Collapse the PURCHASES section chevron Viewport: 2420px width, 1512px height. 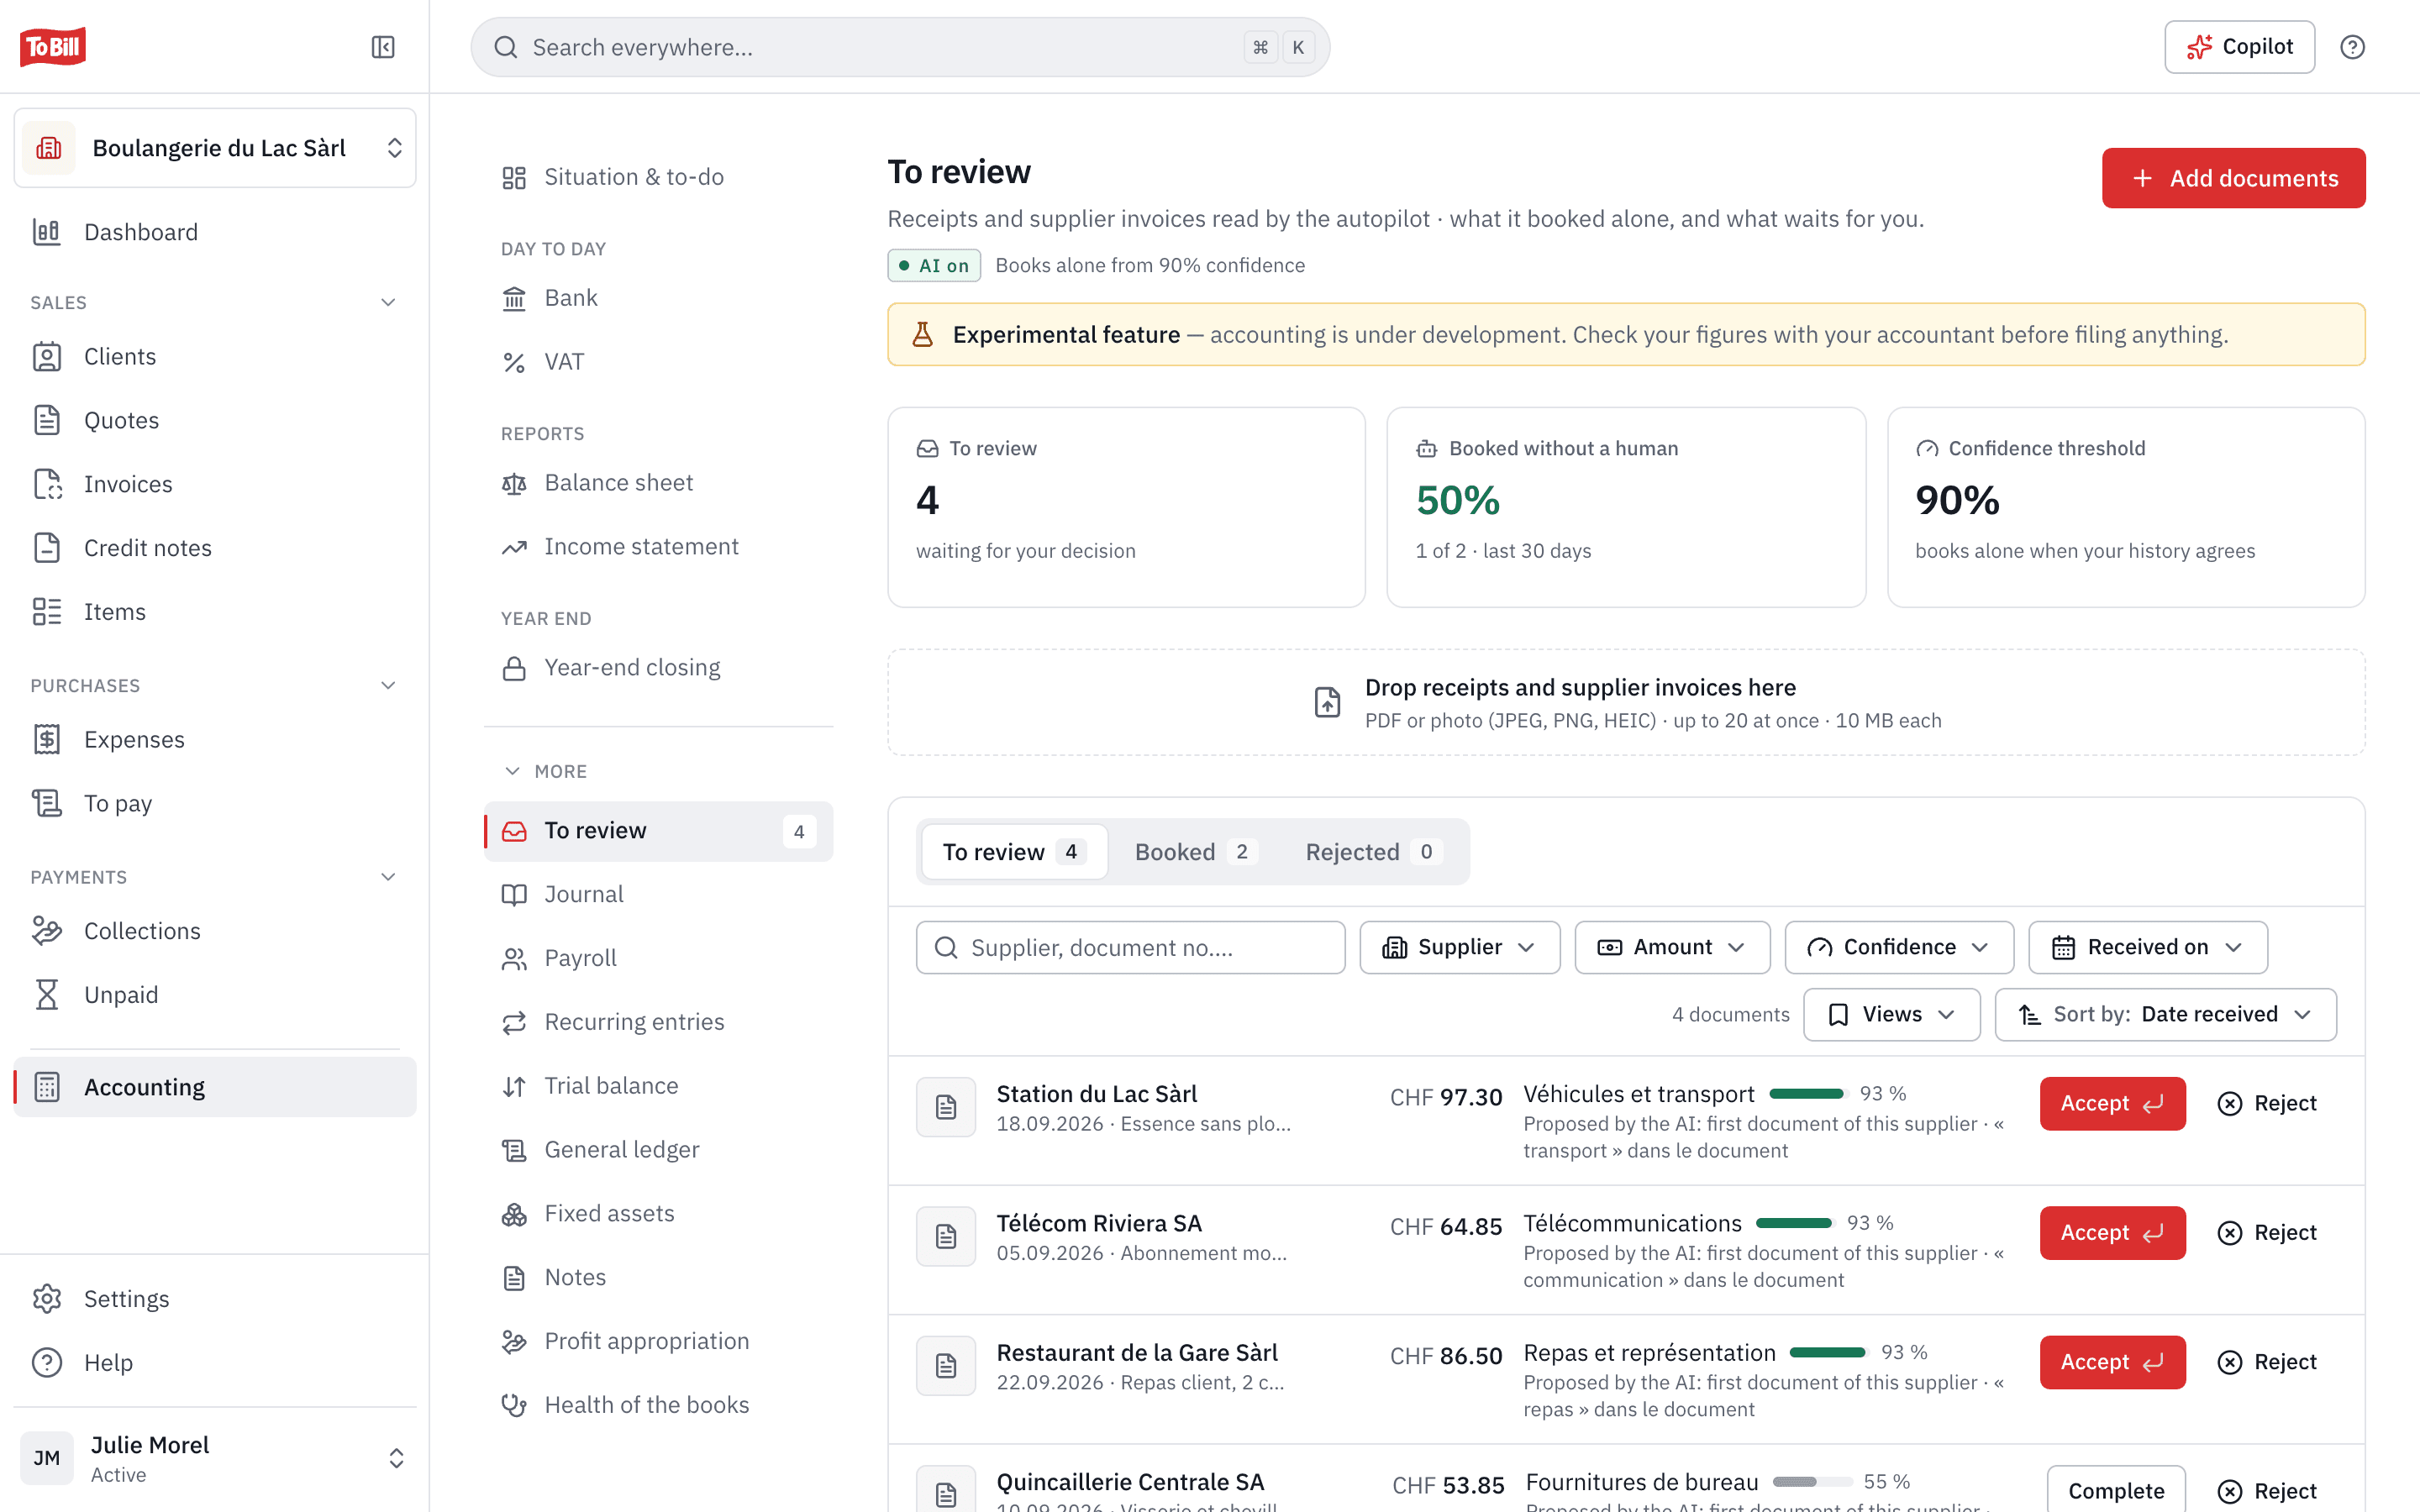click(388, 686)
